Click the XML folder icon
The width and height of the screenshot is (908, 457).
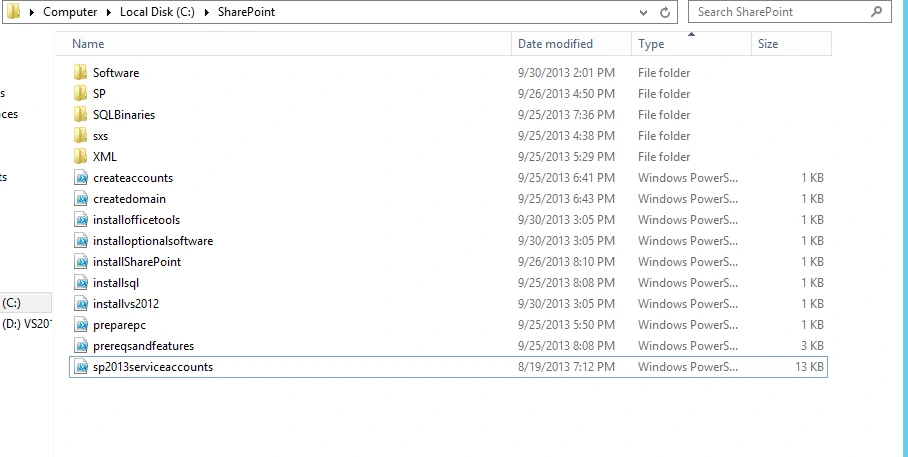80,156
